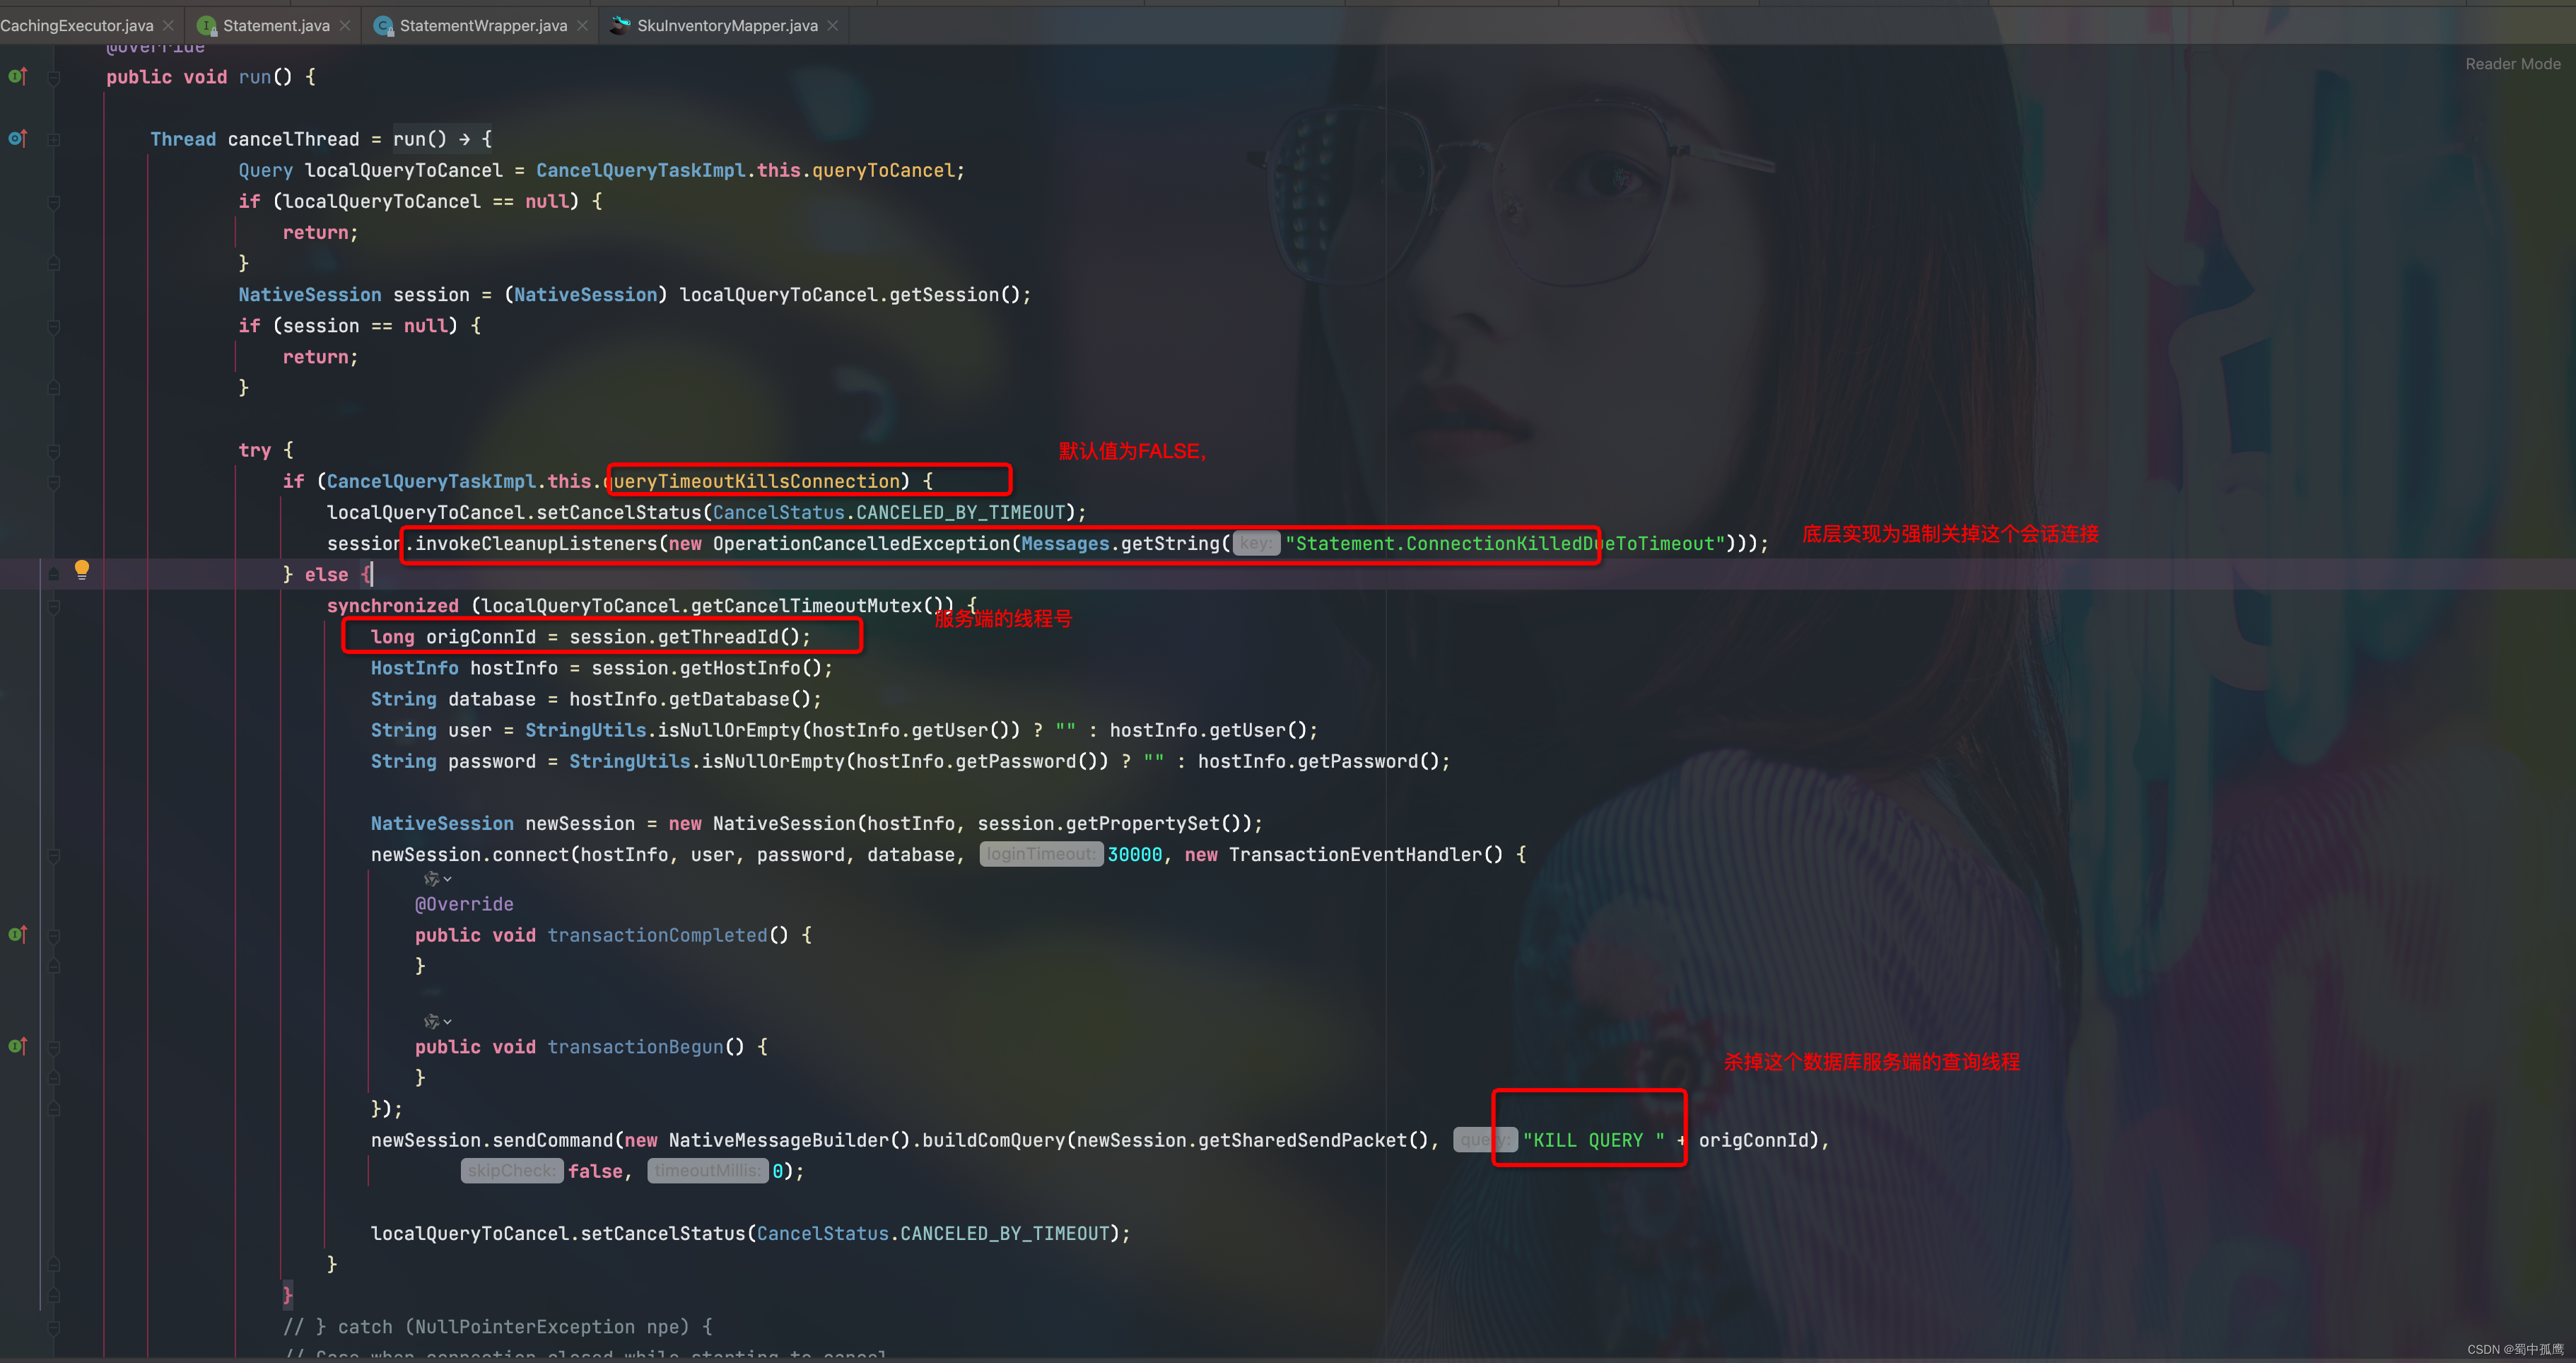Screen dimensions: 2576x1363
Task: Expand the folded cancelThread lambda block
Action: [x=54, y=139]
